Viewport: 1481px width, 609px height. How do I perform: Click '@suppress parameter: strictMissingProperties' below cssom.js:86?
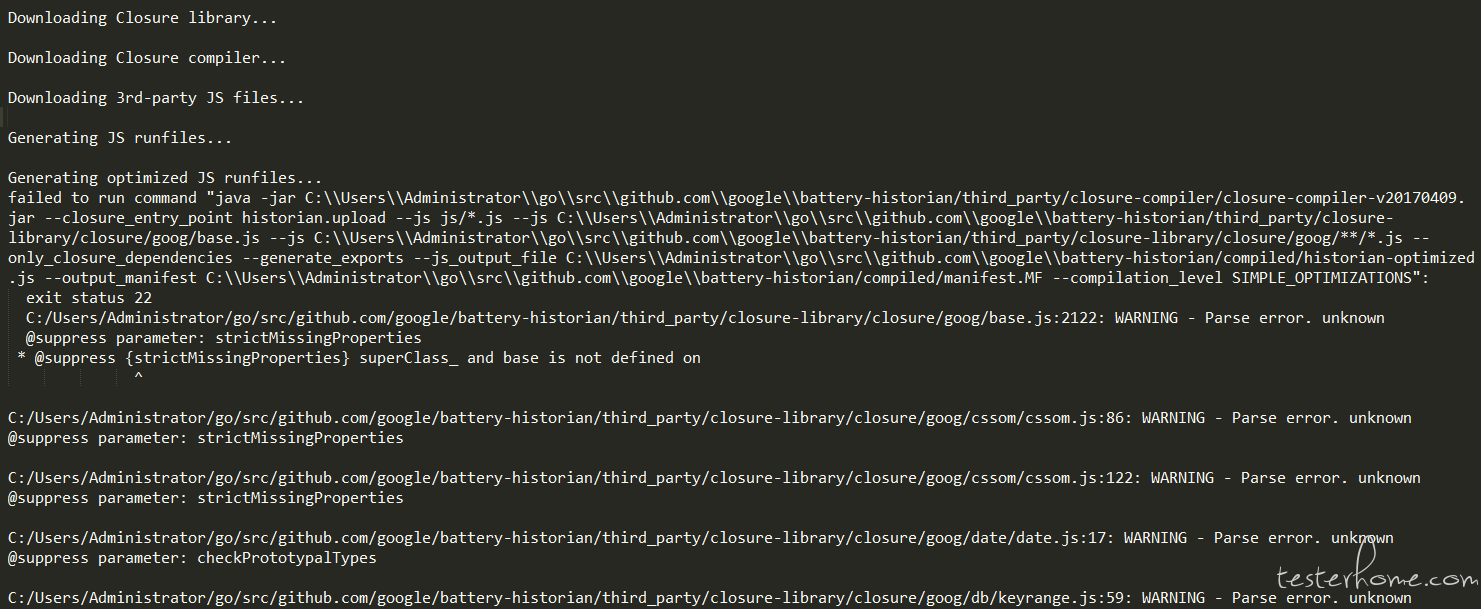206,438
